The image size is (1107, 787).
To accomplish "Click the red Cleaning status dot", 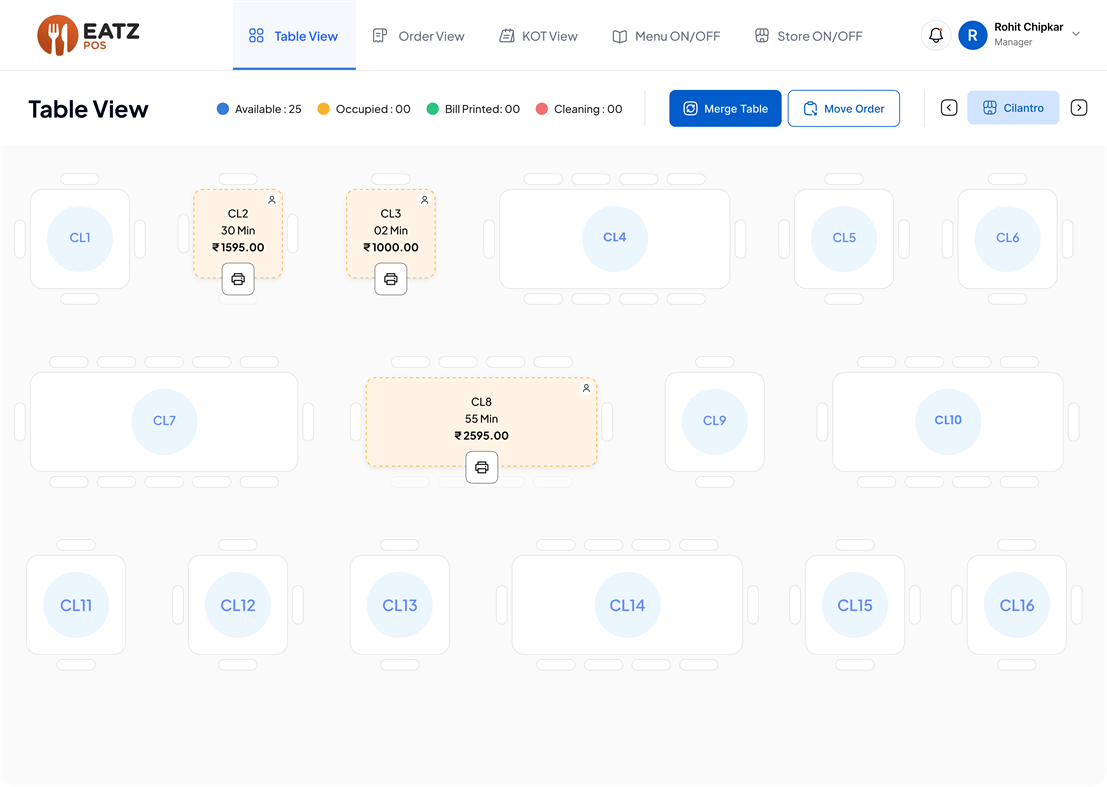I will 541,109.
